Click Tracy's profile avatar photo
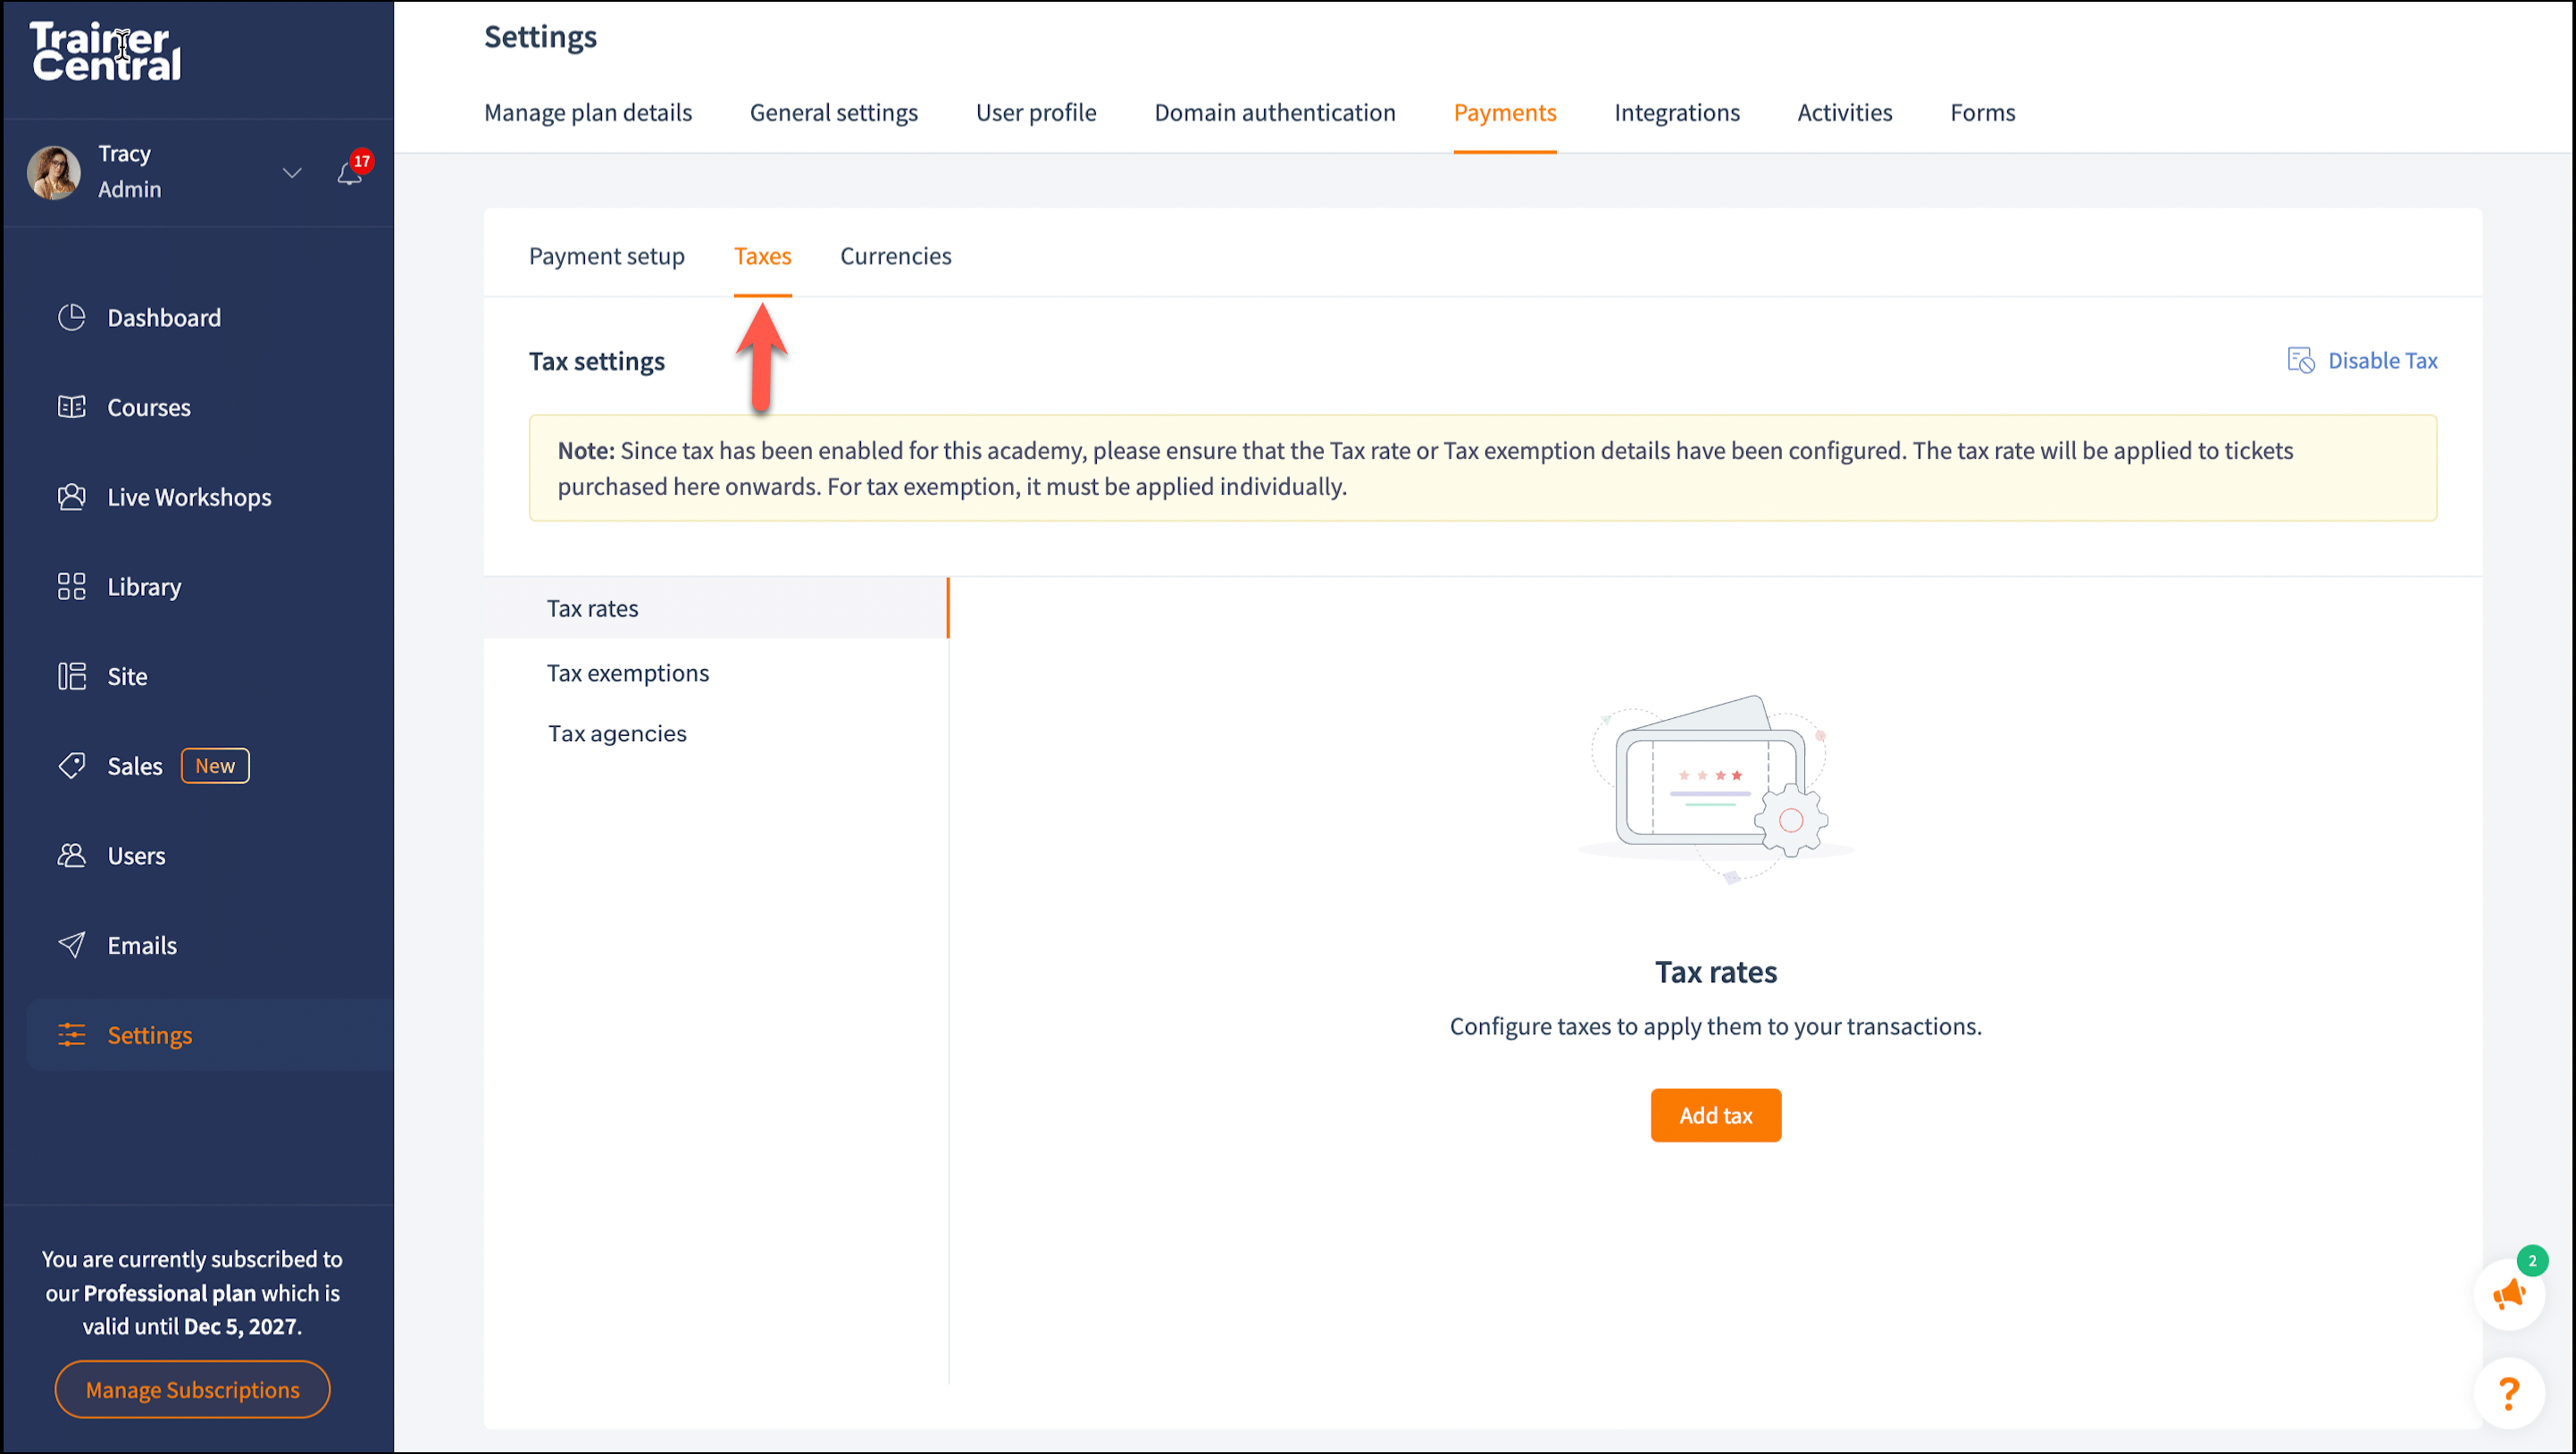Viewport: 2576px width, 1454px height. pos(54,172)
